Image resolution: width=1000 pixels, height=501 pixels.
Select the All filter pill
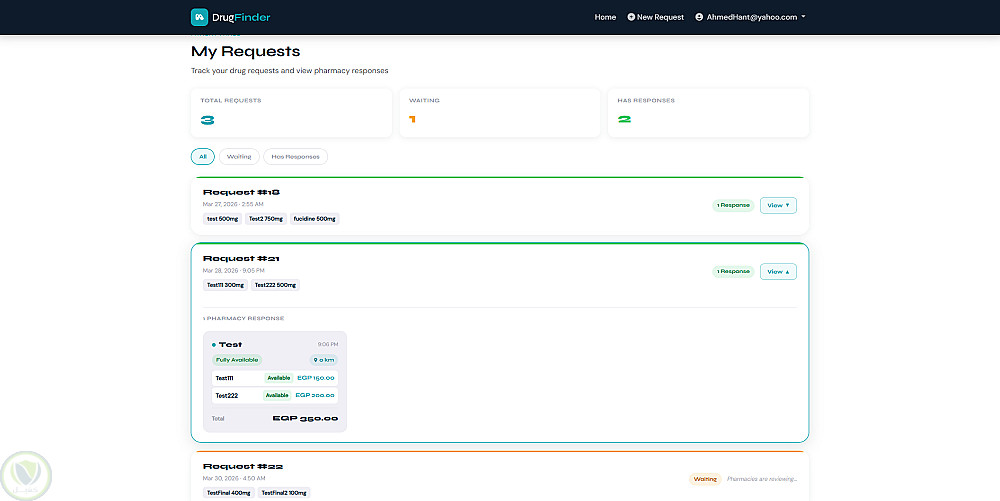(x=203, y=156)
